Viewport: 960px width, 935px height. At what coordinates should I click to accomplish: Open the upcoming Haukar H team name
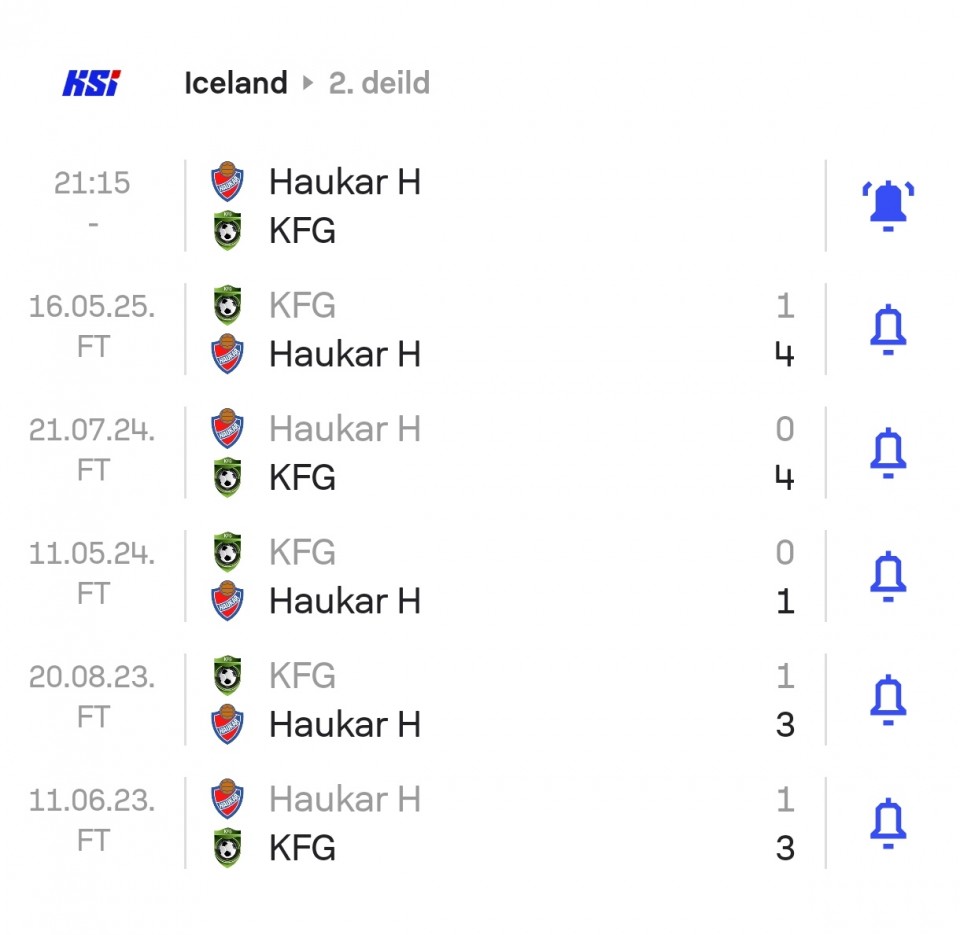point(345,182)
